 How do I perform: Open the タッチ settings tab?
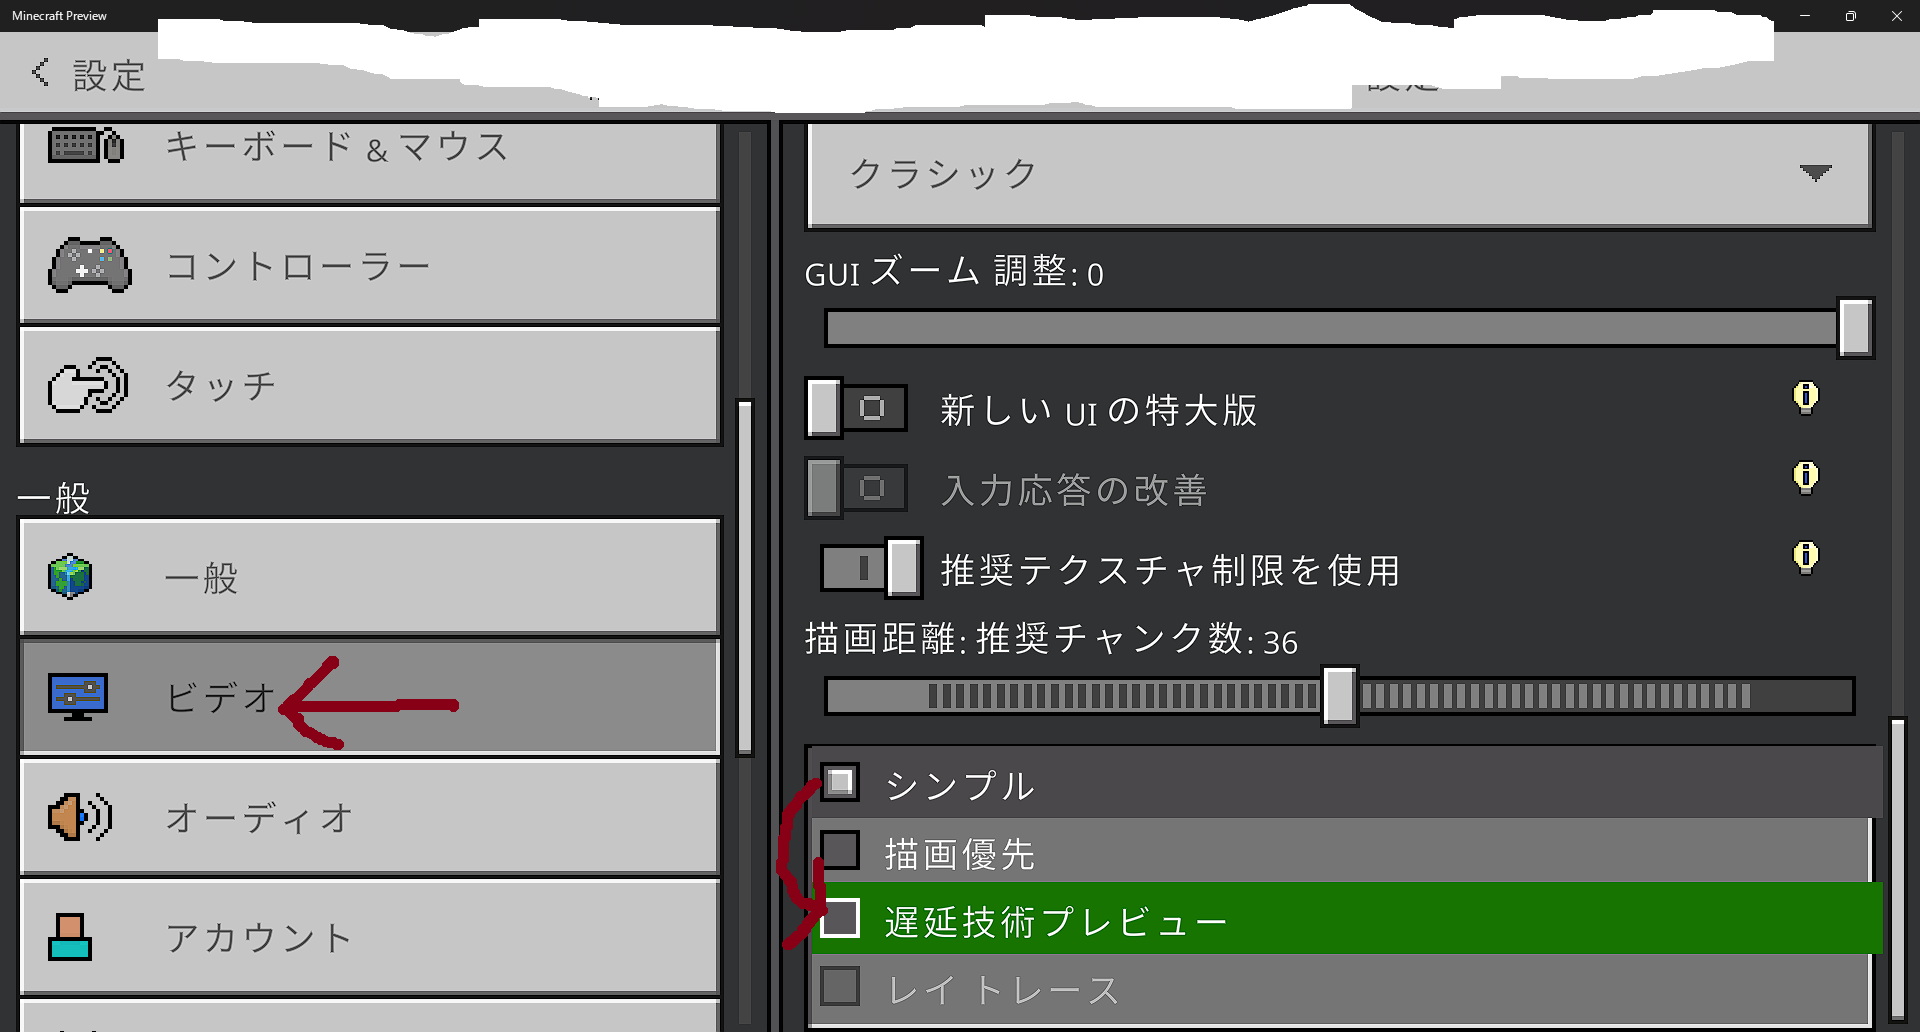point(370,385)
